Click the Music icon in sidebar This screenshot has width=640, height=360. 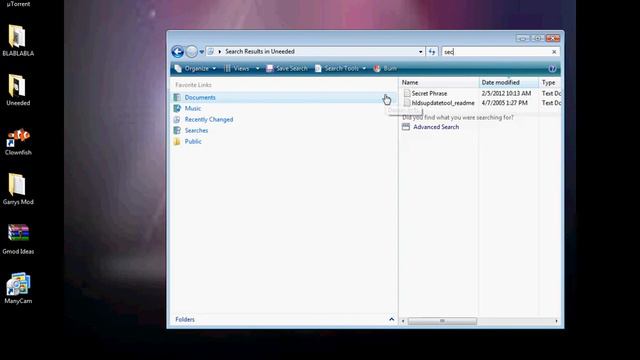pos(177,108)
